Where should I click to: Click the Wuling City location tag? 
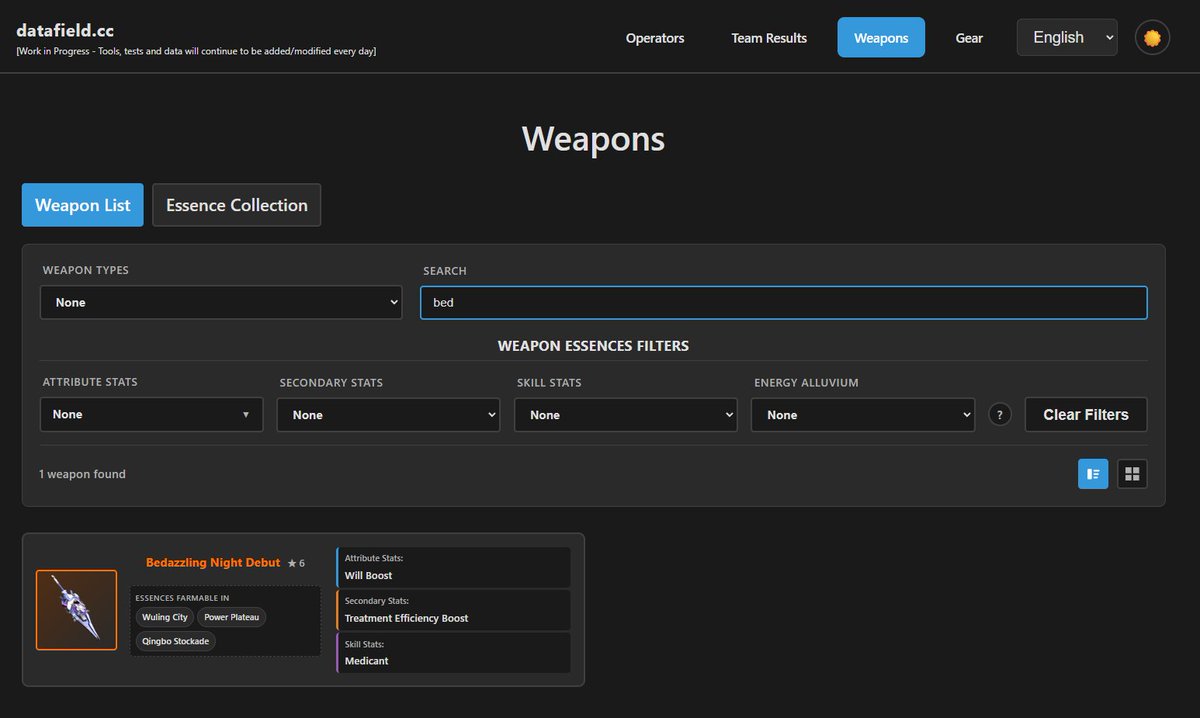coord(165,617)
